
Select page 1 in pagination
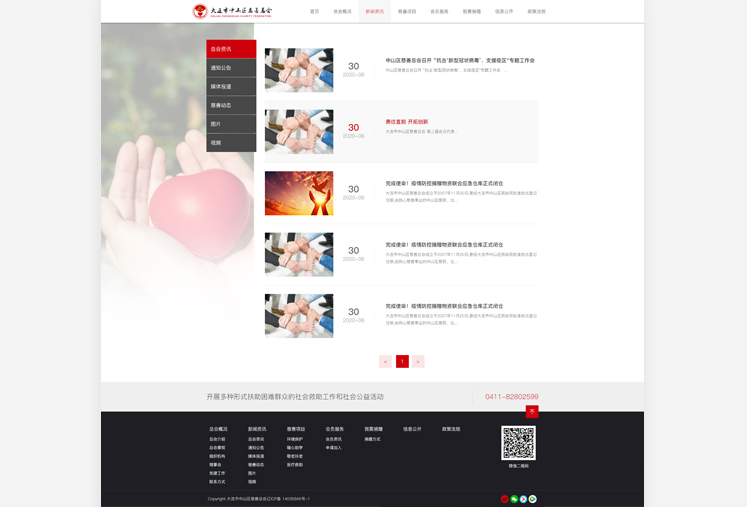point(402,361)
